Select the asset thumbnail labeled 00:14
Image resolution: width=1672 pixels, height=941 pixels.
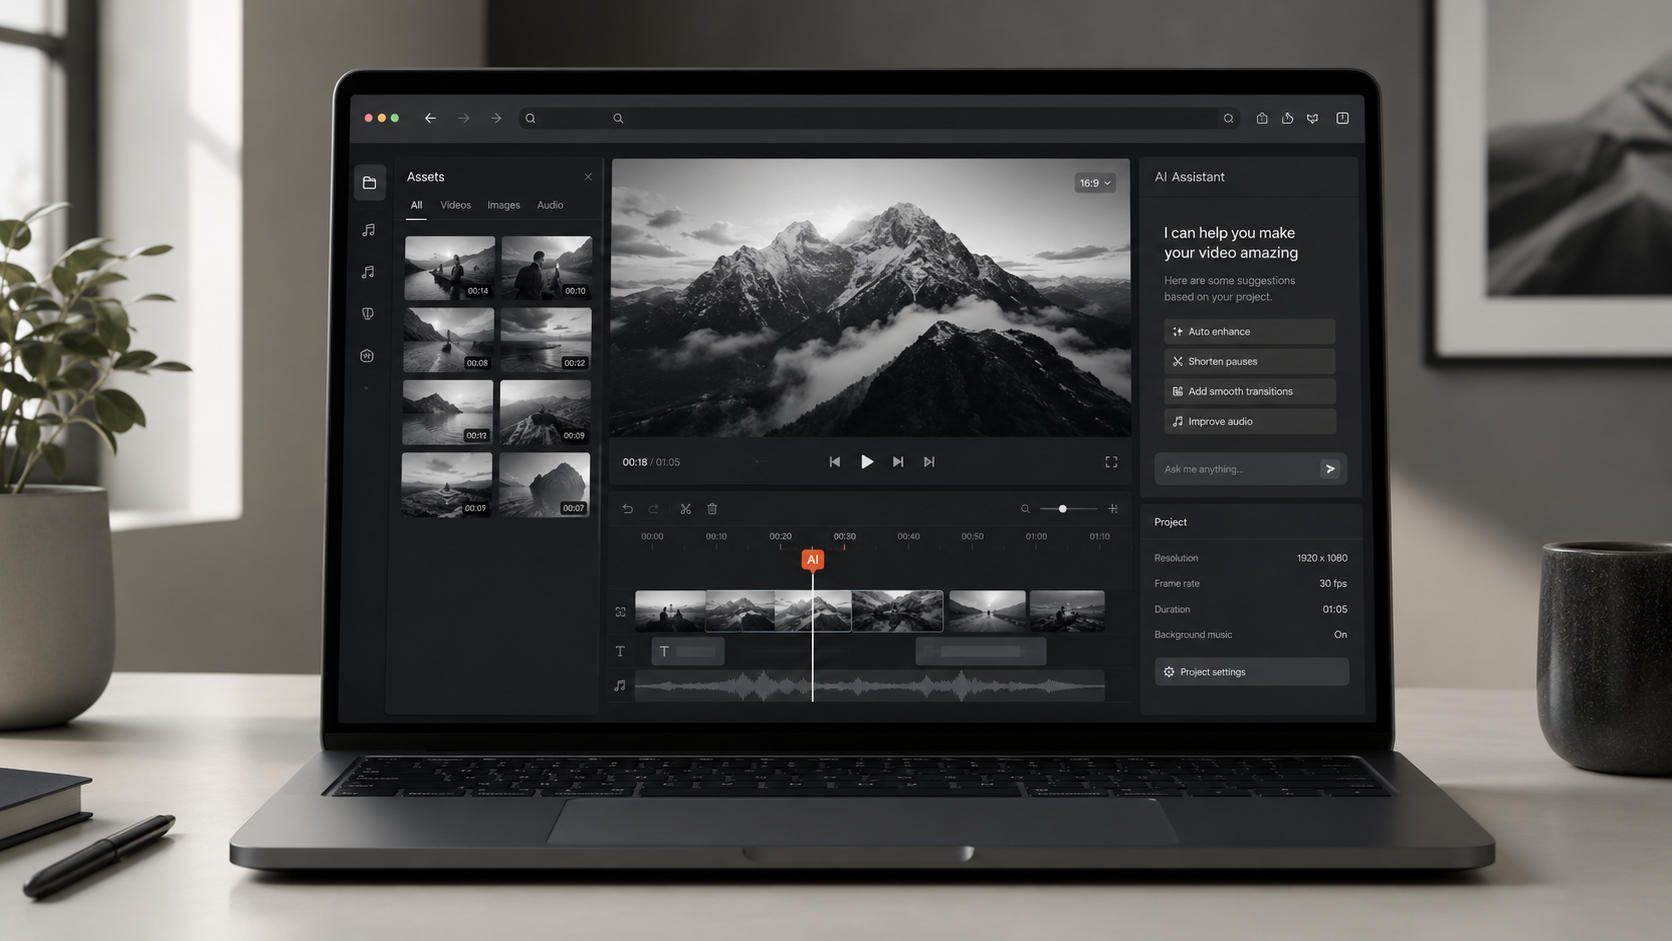point(449,268)
